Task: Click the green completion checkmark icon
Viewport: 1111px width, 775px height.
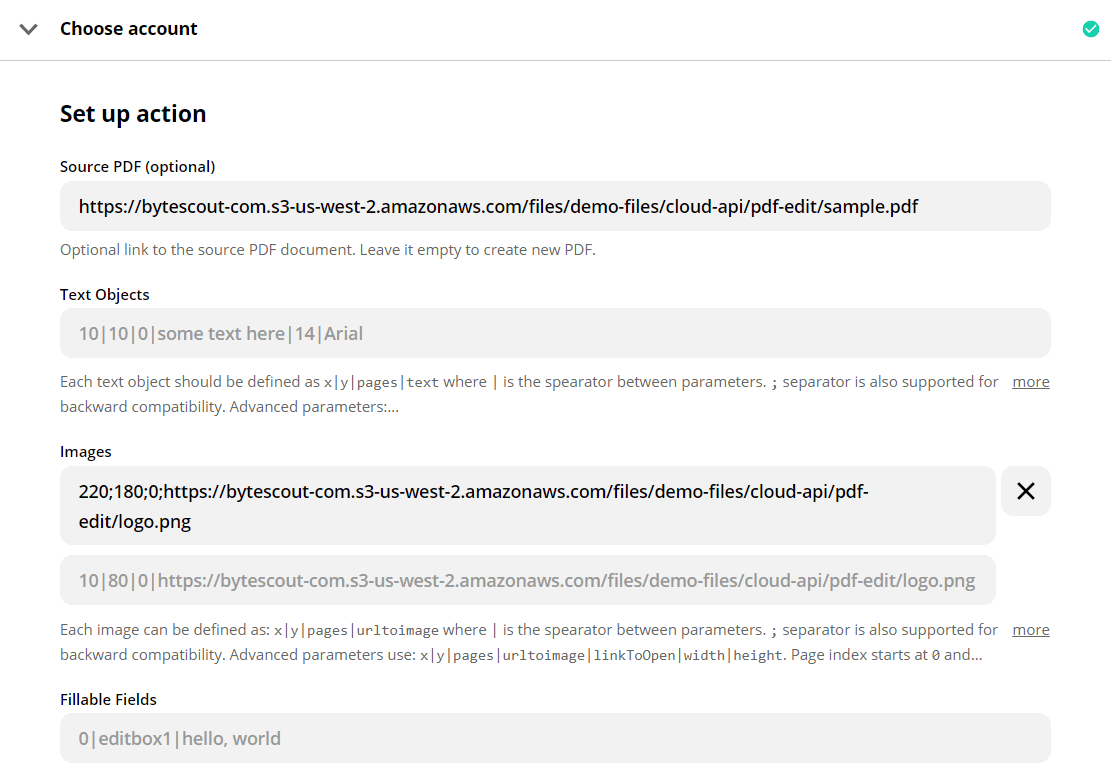Action: [1090, 29]
